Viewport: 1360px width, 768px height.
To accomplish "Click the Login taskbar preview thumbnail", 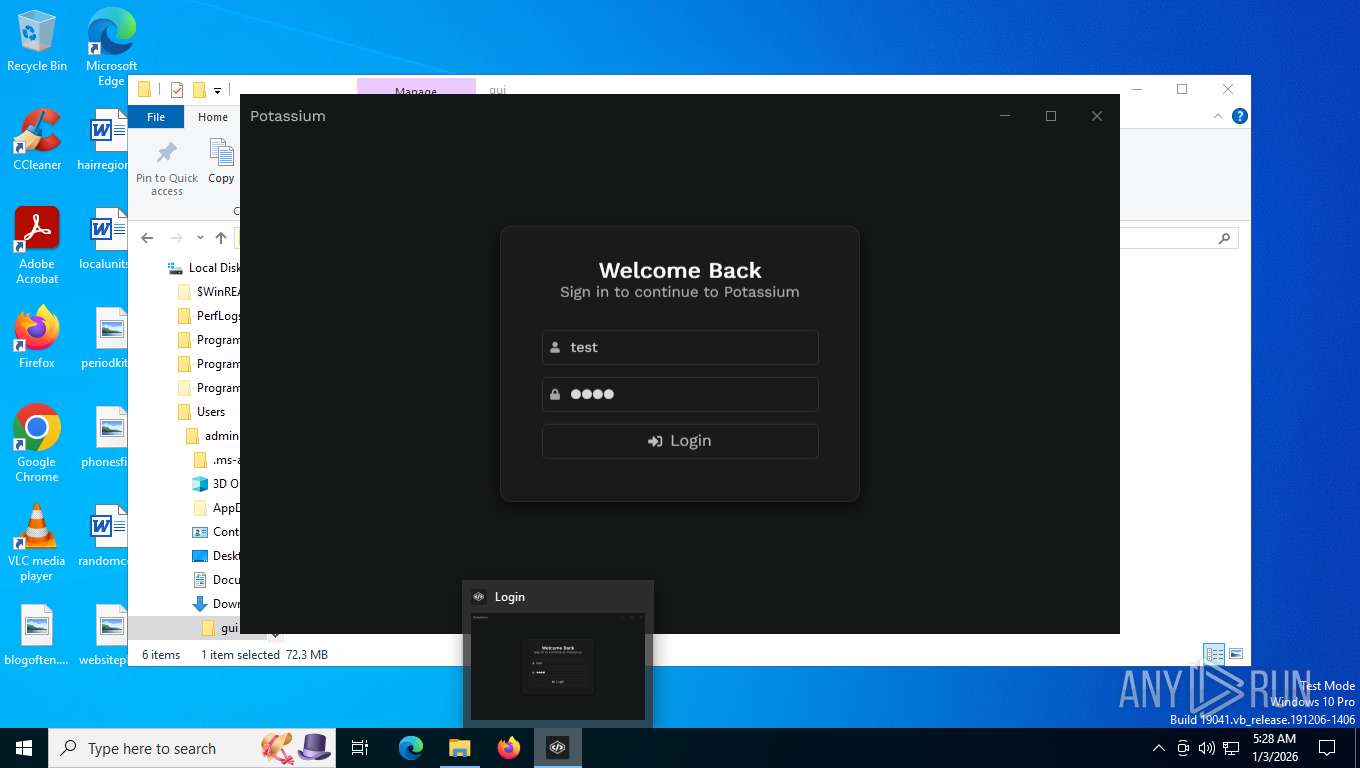I will point(558,665).
